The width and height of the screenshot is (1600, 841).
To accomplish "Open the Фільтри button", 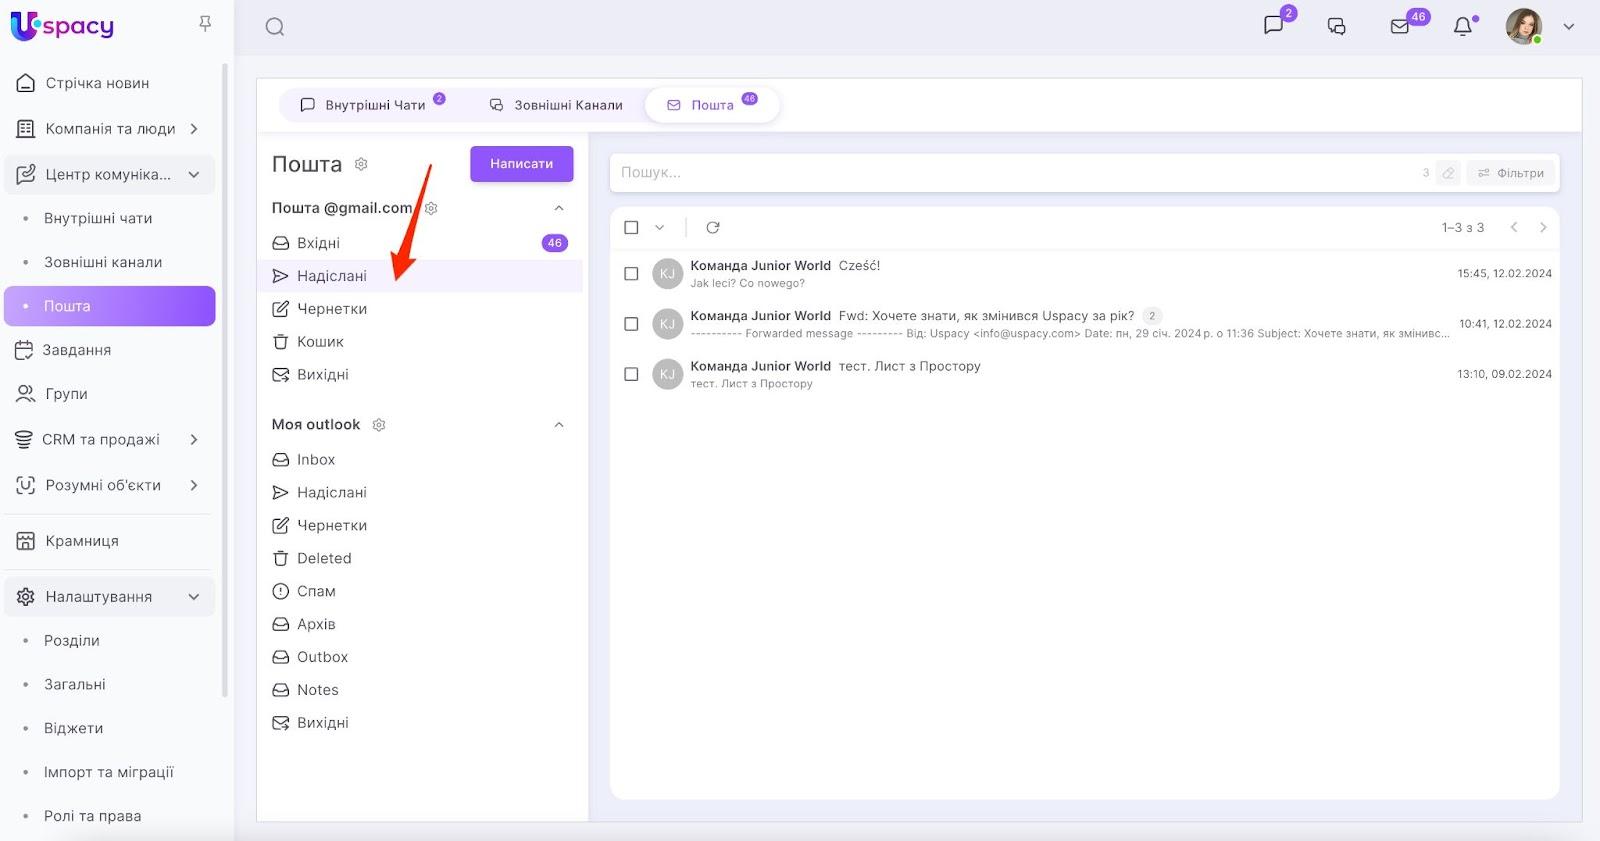I will [1511, 173].
